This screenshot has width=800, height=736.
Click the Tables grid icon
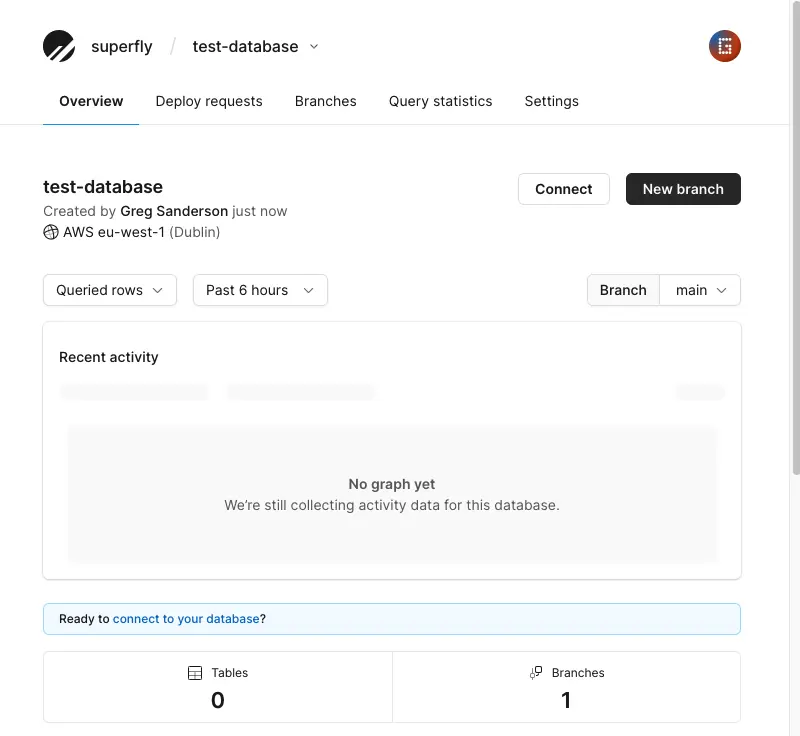click(195, 673)
